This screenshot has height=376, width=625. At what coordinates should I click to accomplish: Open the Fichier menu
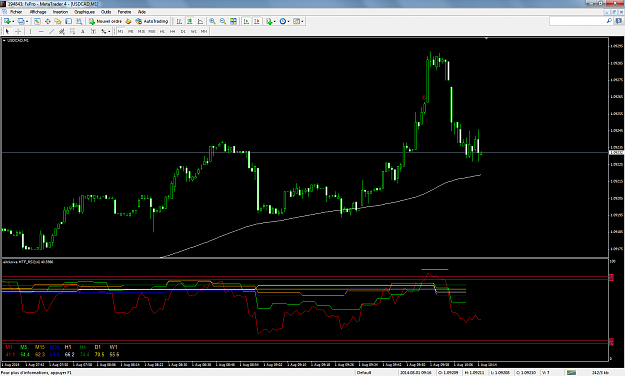pos(16,12)
